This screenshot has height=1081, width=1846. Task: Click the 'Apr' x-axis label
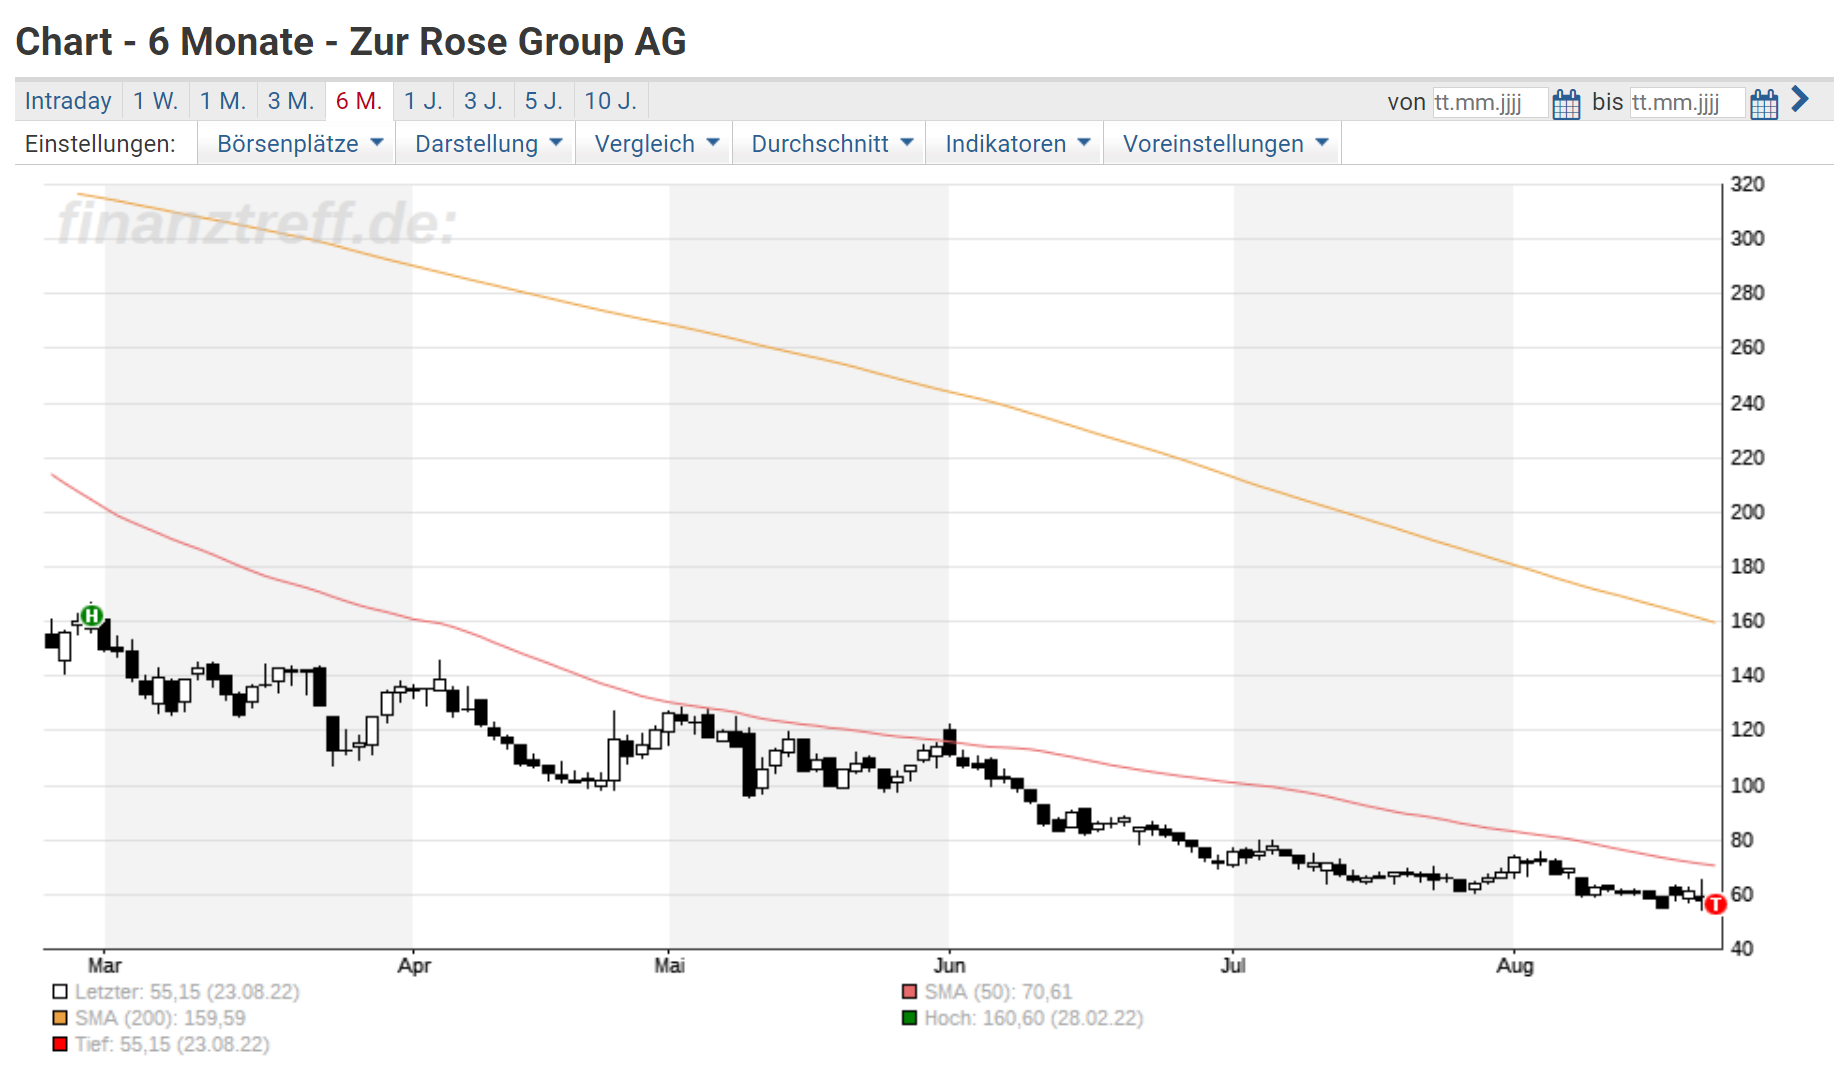[x=414, y=965]
